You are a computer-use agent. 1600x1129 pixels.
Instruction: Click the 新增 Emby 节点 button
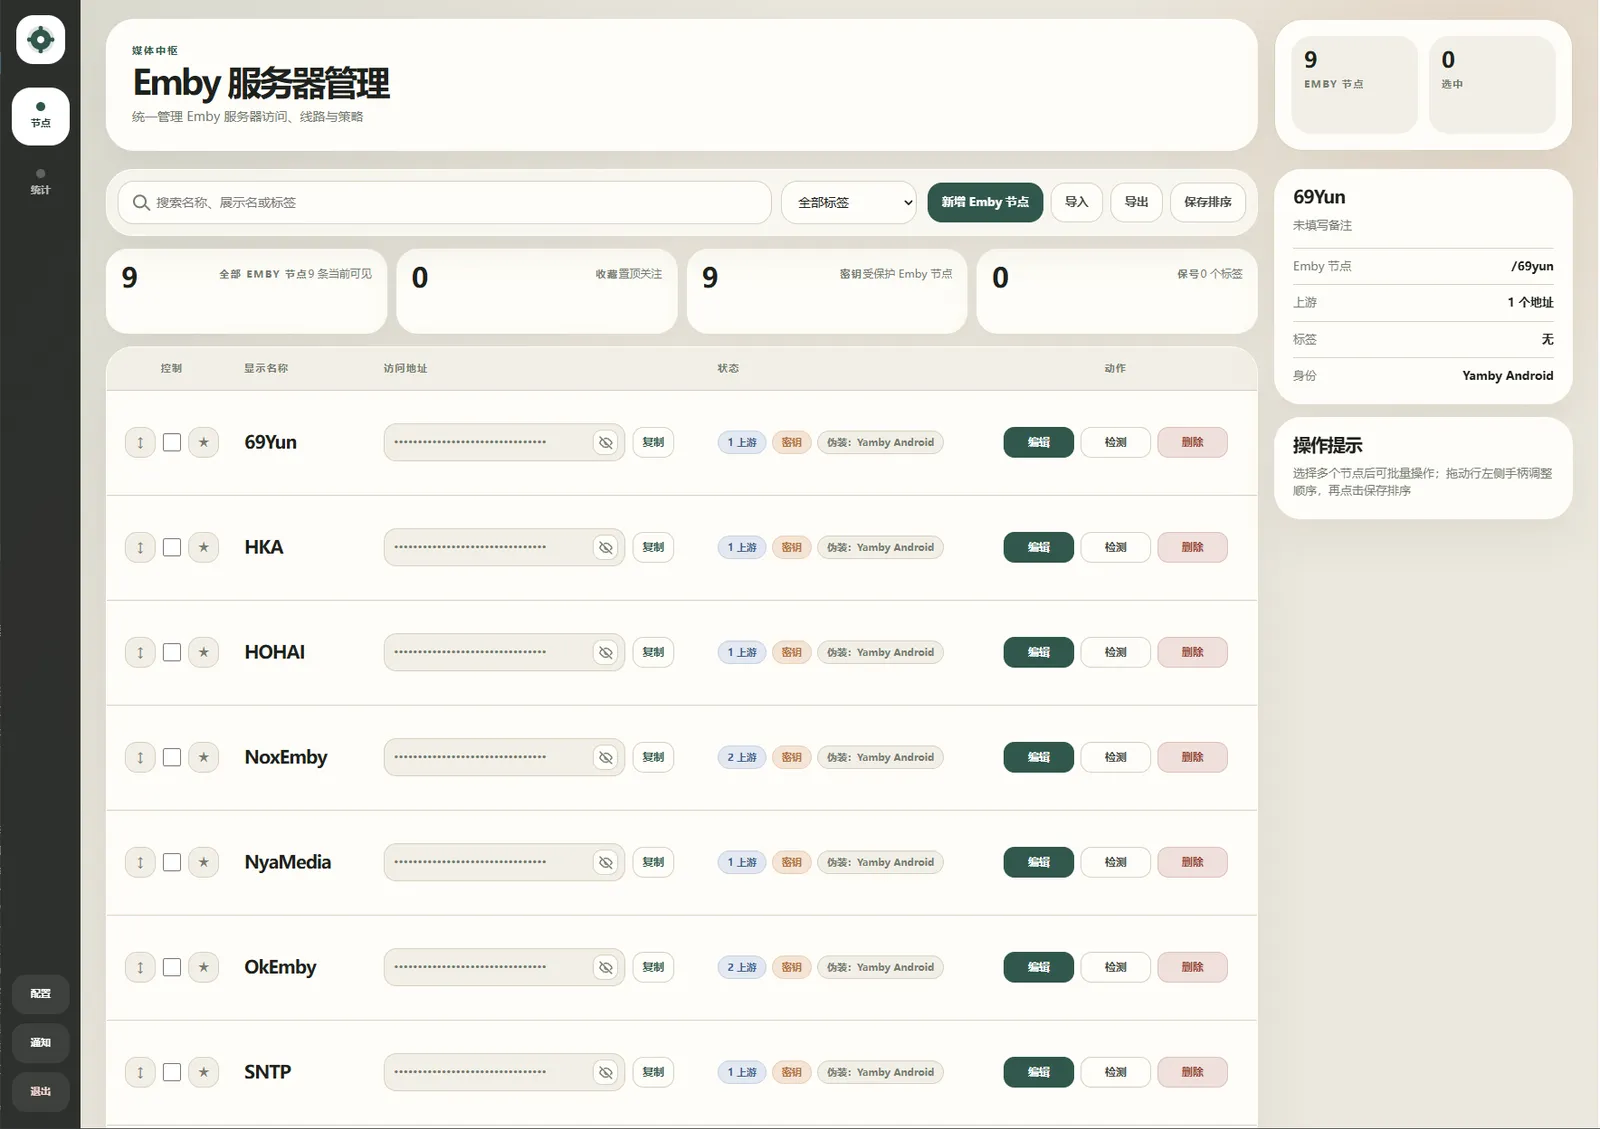point(985,202)
